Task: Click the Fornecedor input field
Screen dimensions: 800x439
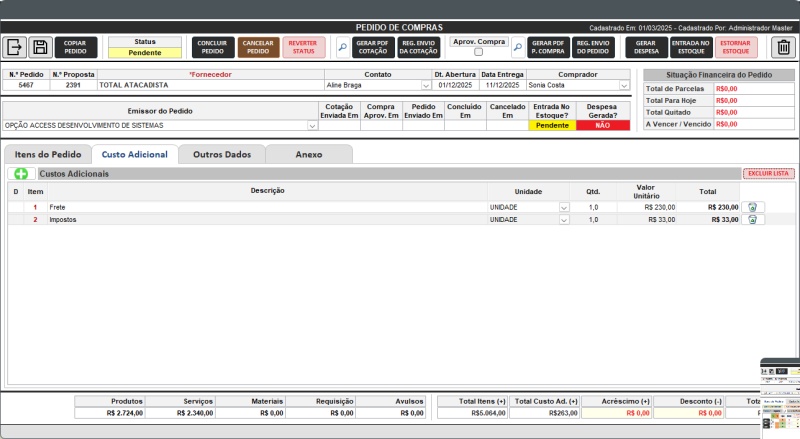Action: (x=210, y=86)
